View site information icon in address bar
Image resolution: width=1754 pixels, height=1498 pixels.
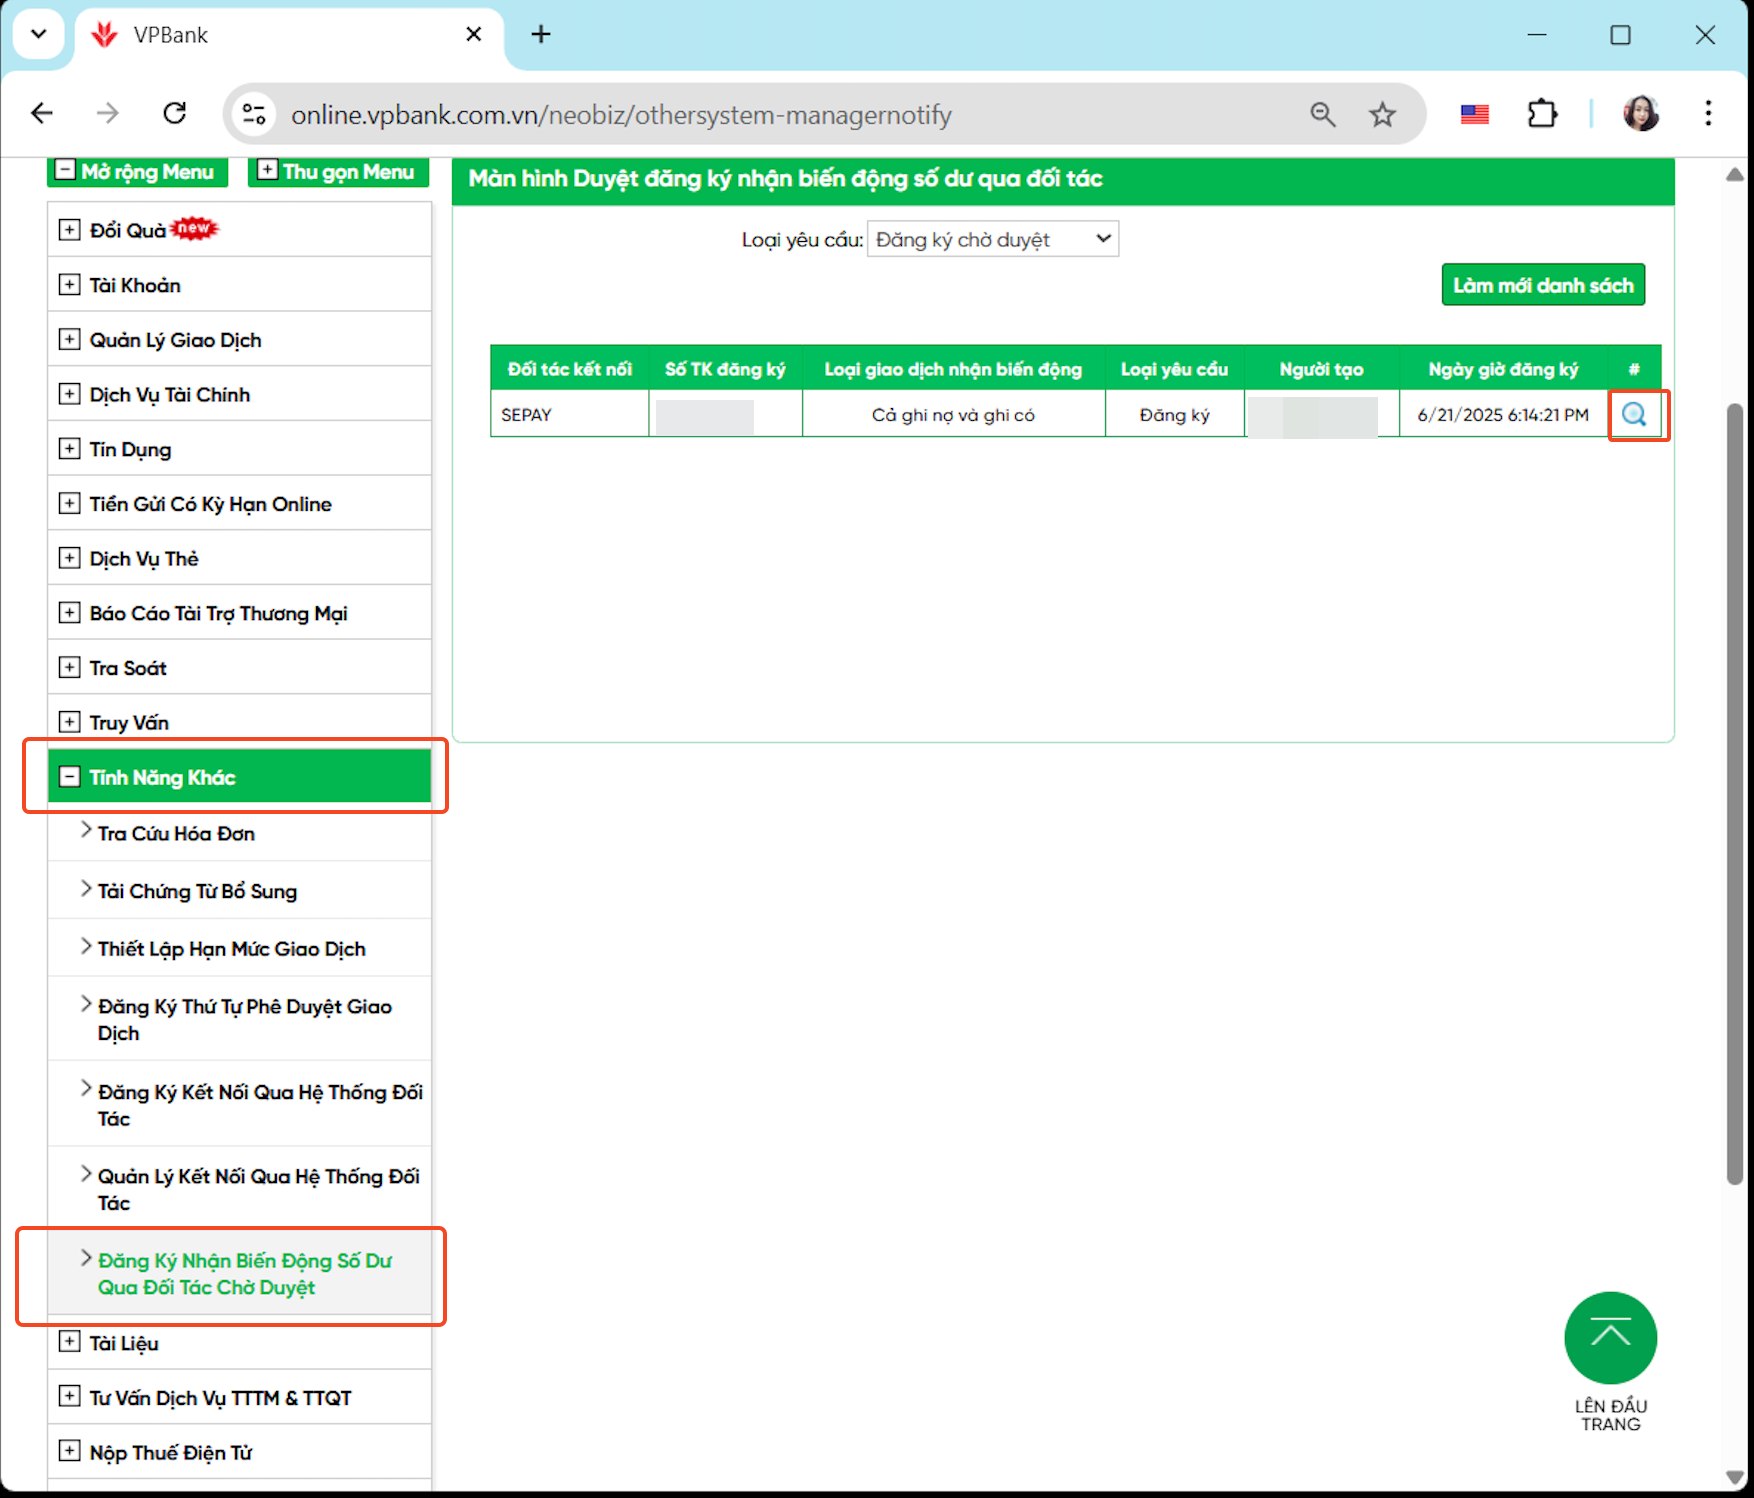pyautogui.click(x=255, y=115)
